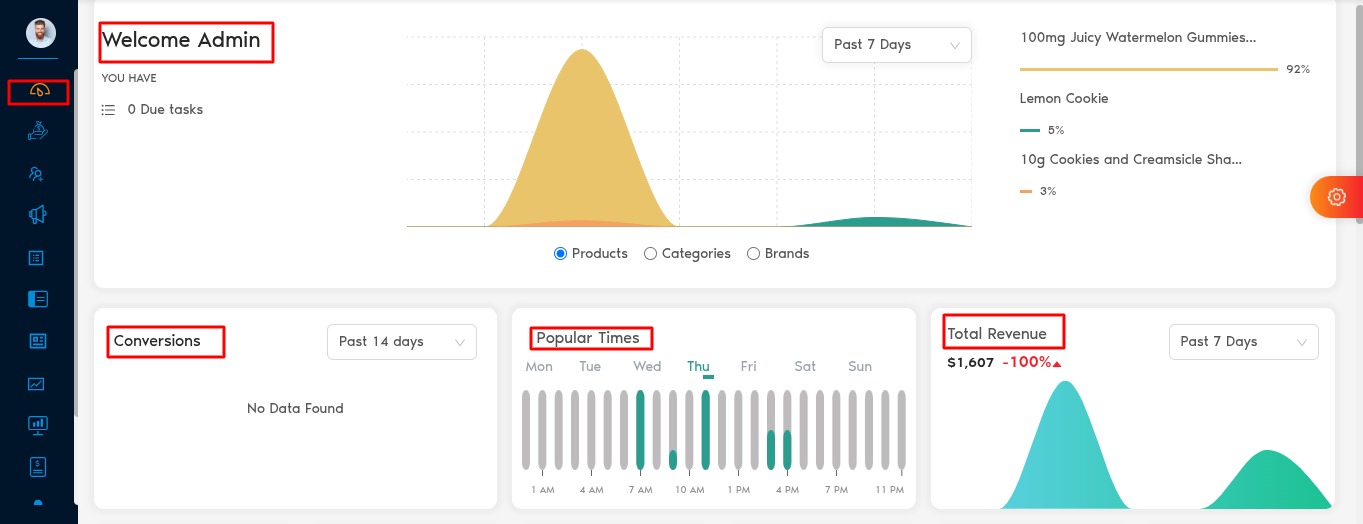Click the $1,607 revenue value
This screenshot has height=524, width=1363.
pyautogui.click(x=970, y=363)
